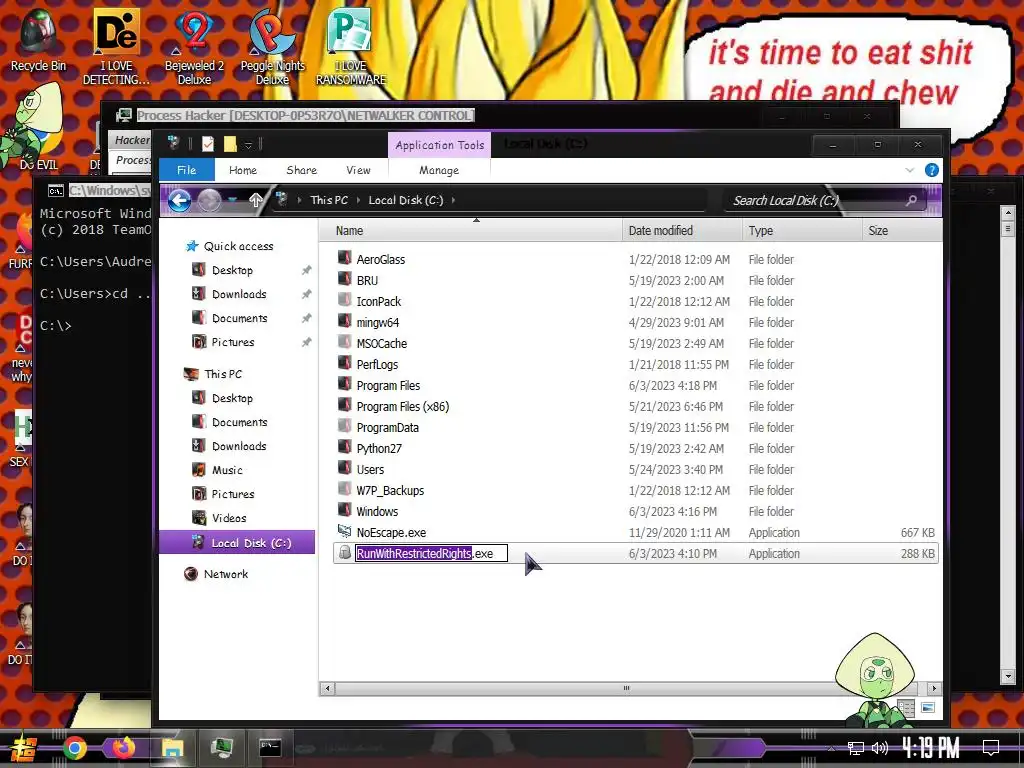Open the Peggle Nights Deluxe shortcut

(x=272, y=46)
